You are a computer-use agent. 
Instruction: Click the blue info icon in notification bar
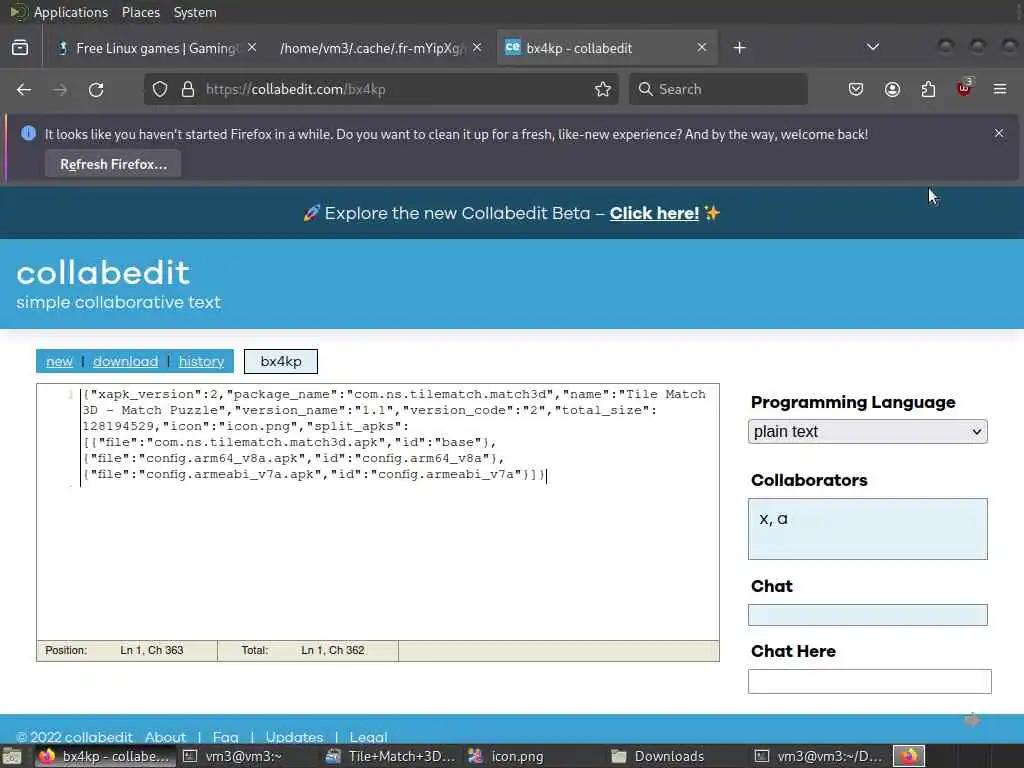tap(28, 133)
